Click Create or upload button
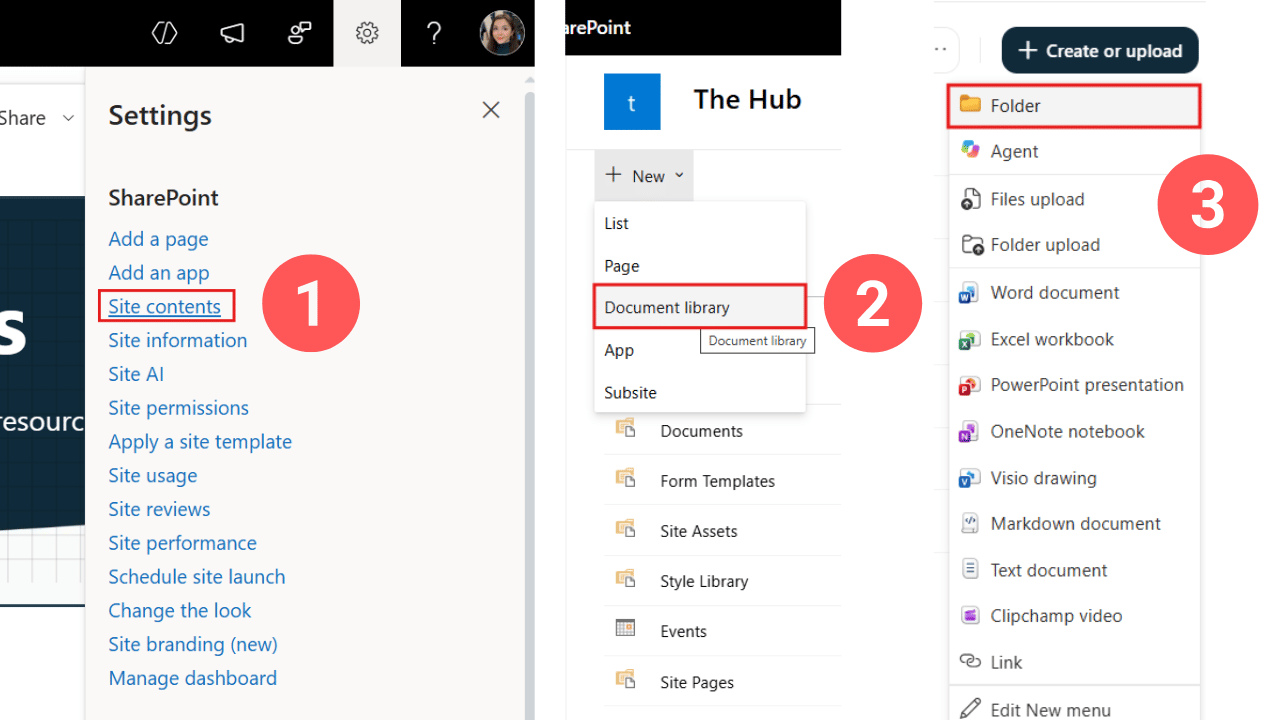The width and height of the screenshot is (1280, 720). point(1100,50)
